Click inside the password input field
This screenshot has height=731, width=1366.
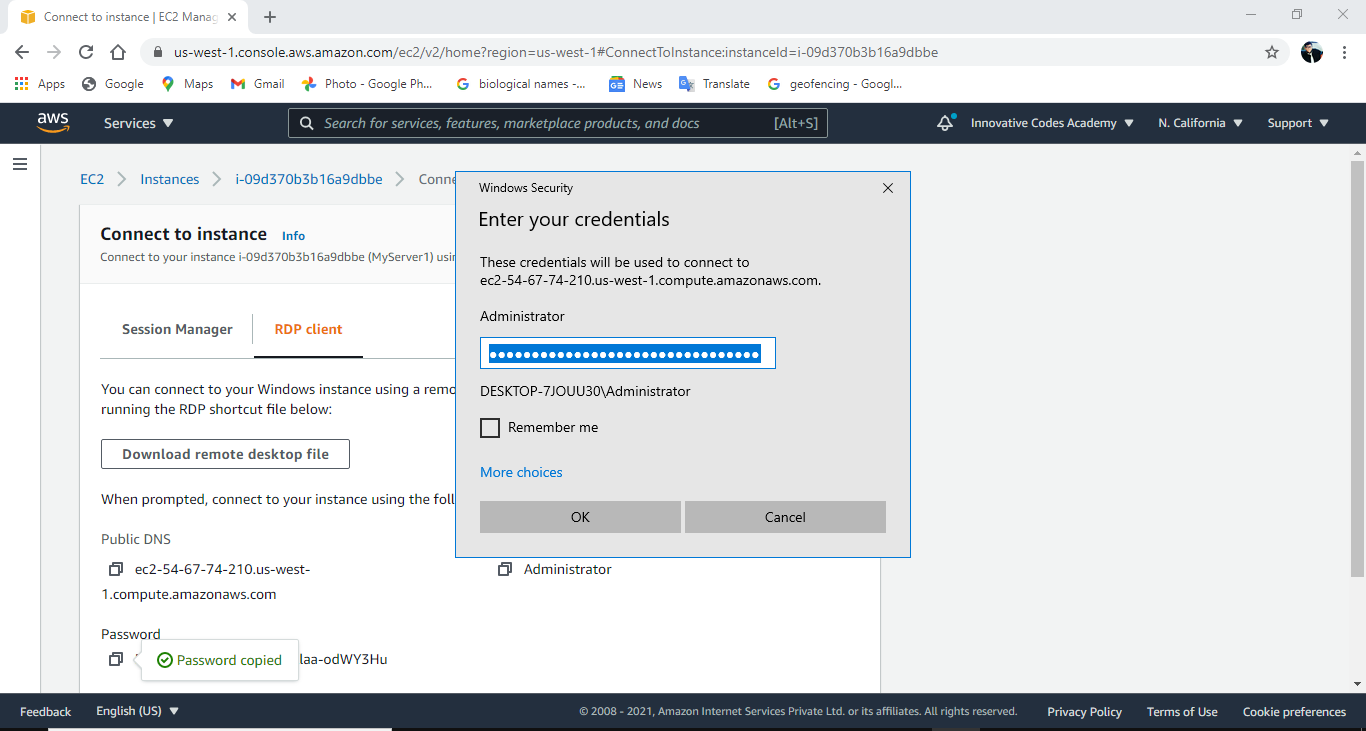tap(627, 352)
